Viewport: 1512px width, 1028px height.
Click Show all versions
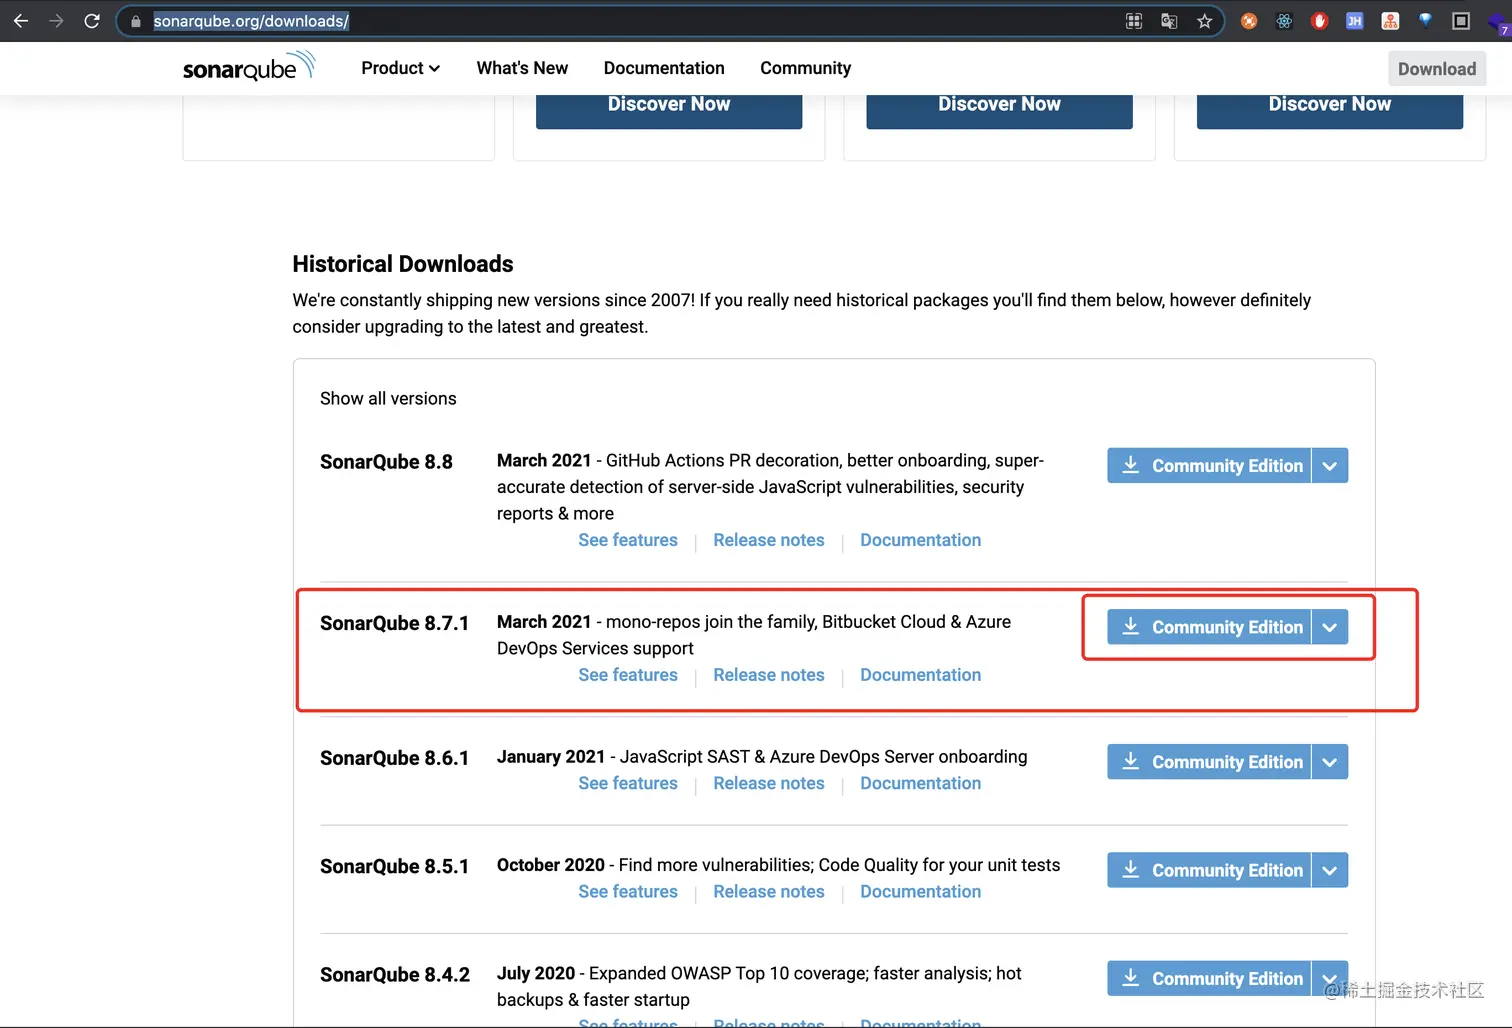(x=388, y=398)
